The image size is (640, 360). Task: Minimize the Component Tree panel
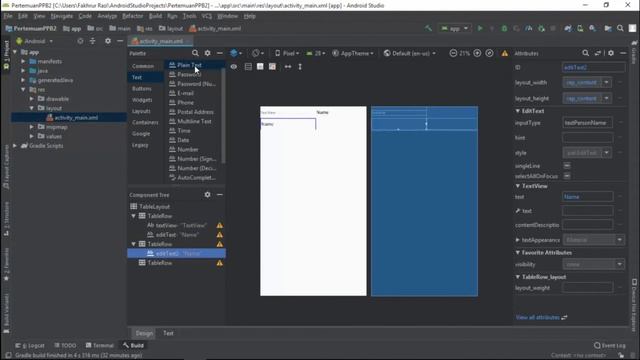click(x=220, y=195)
